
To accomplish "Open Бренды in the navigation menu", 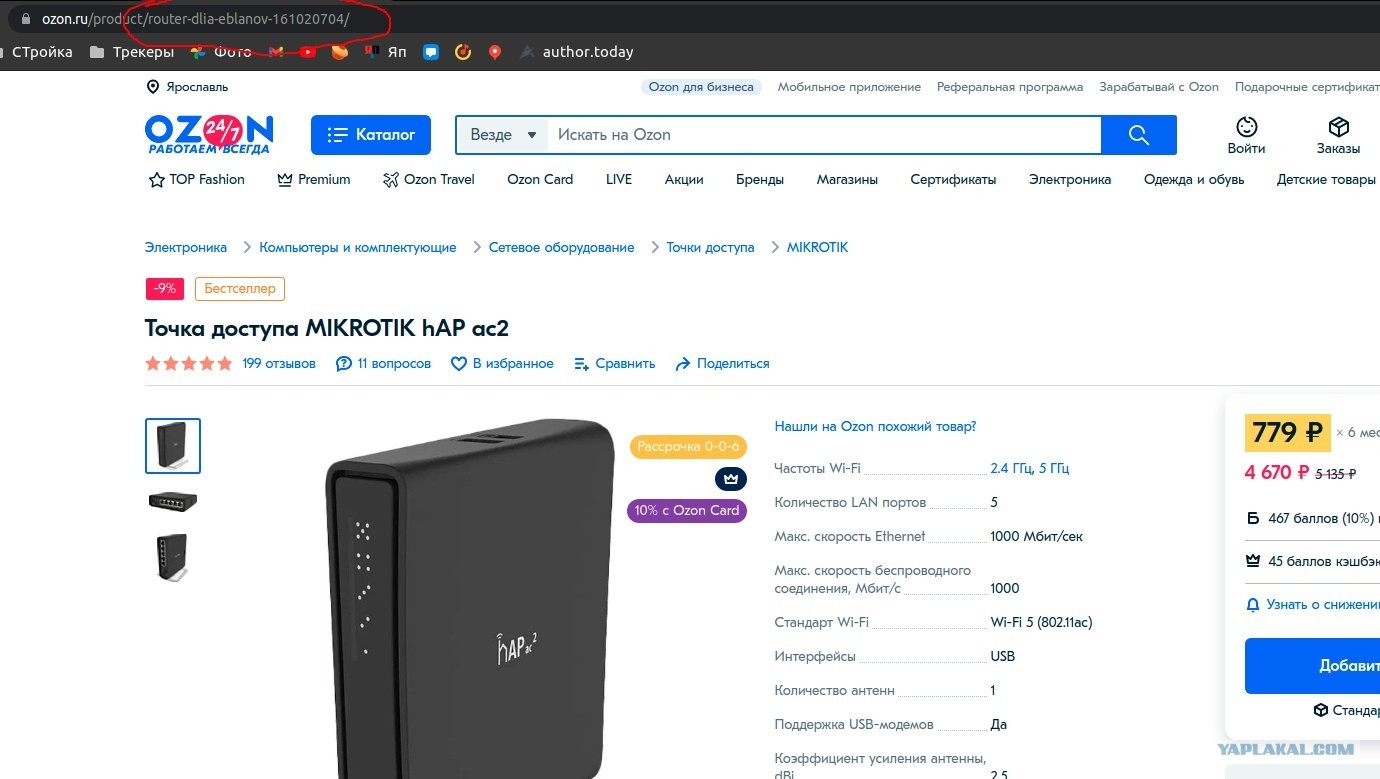I will coord(760,180).
